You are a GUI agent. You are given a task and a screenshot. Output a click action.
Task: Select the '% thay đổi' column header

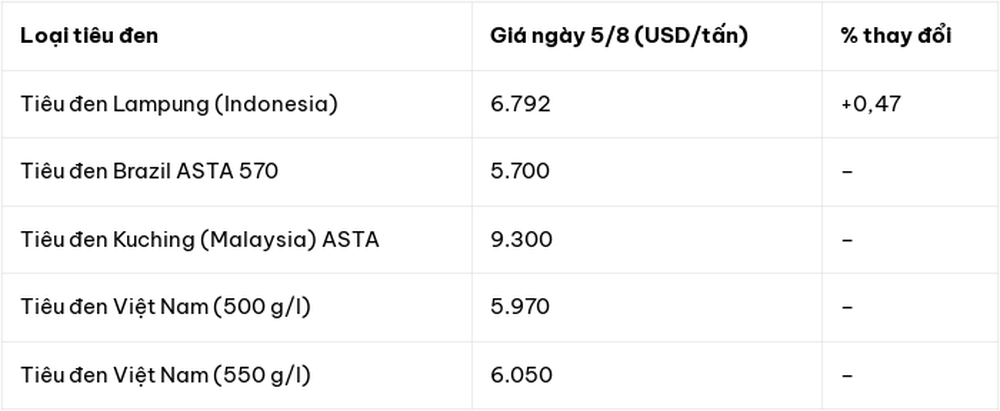tap(895, 36)
